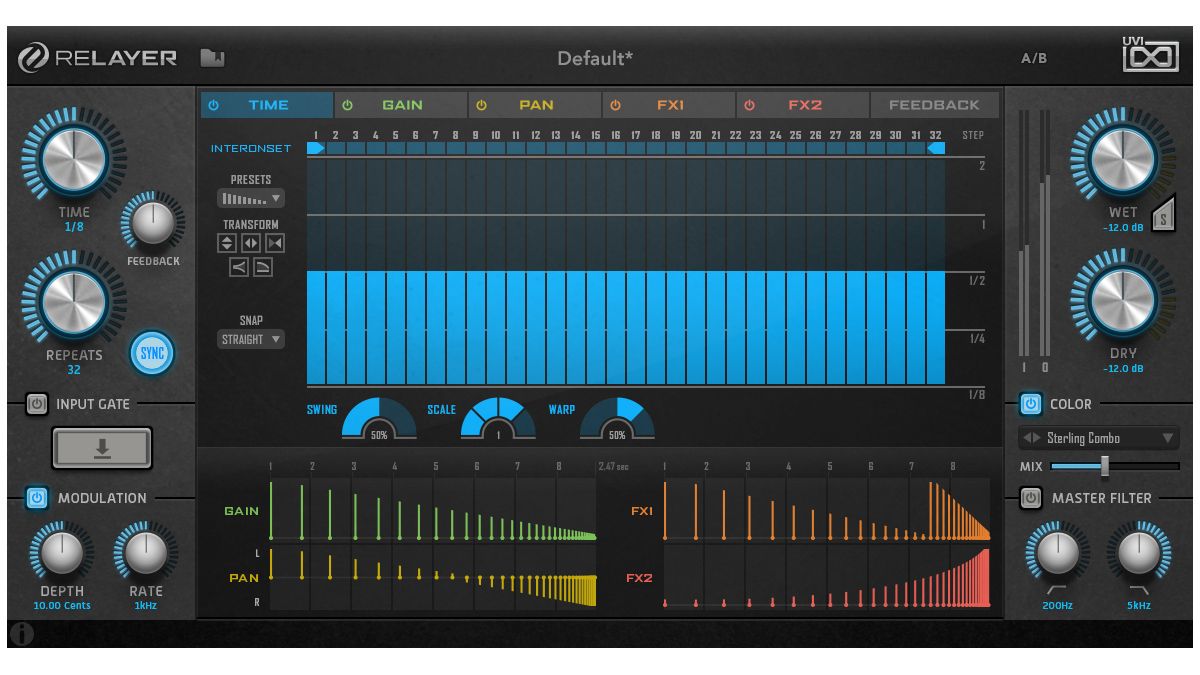Toggle the MODULATION power button

[36, 498]
